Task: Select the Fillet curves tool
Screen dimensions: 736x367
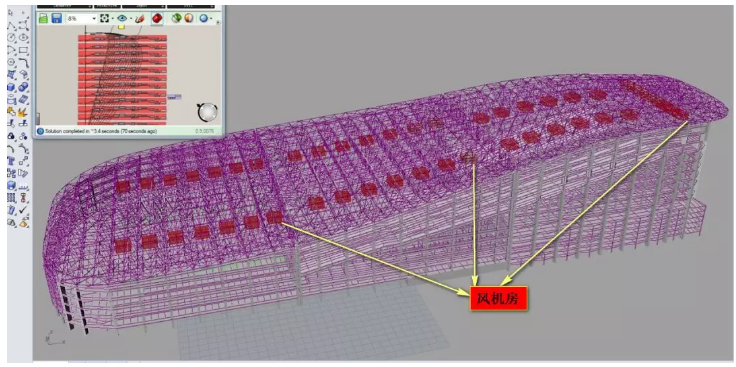Action: [x=23, y=62]
